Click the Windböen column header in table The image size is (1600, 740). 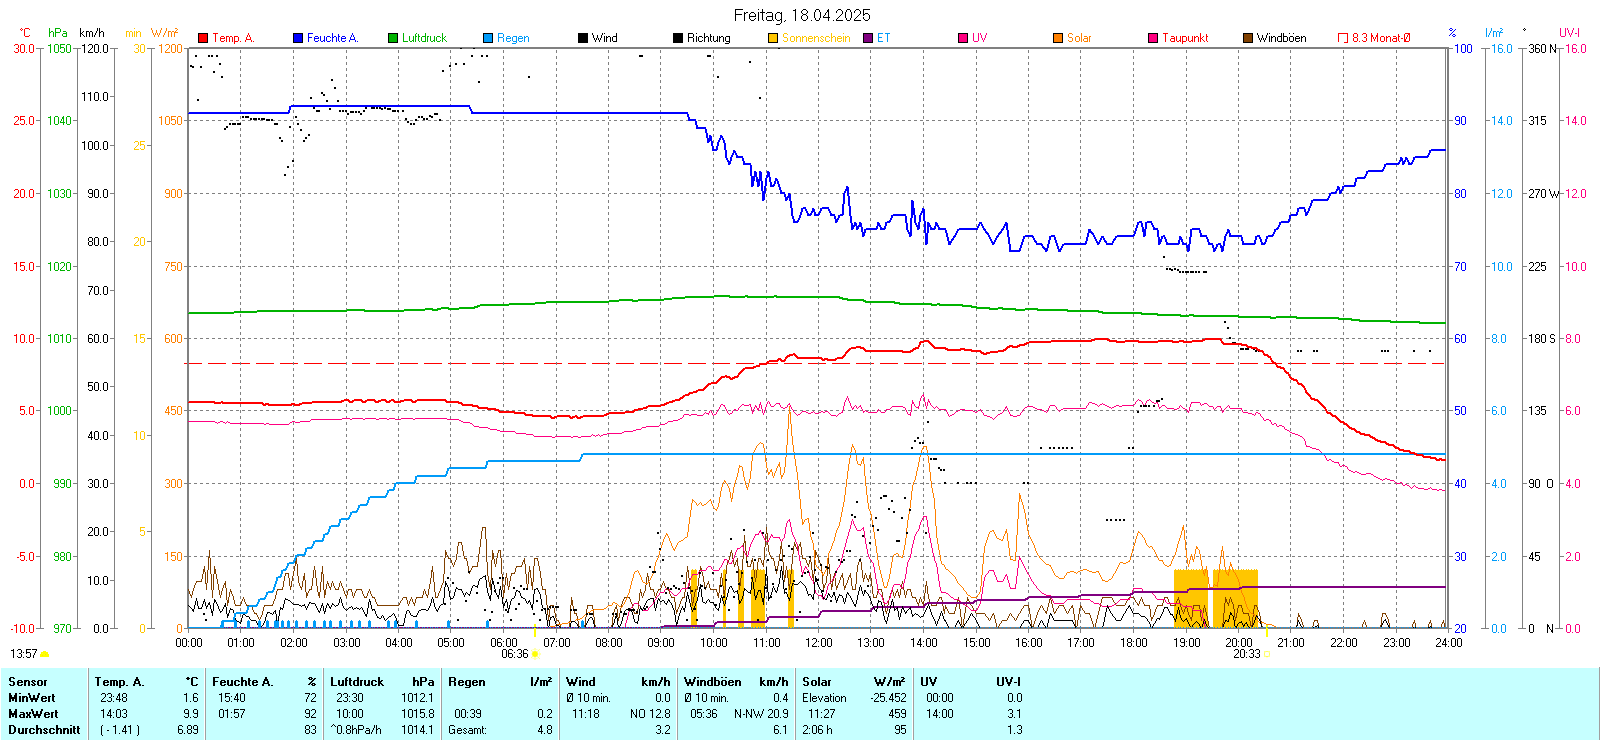(712, 682)
